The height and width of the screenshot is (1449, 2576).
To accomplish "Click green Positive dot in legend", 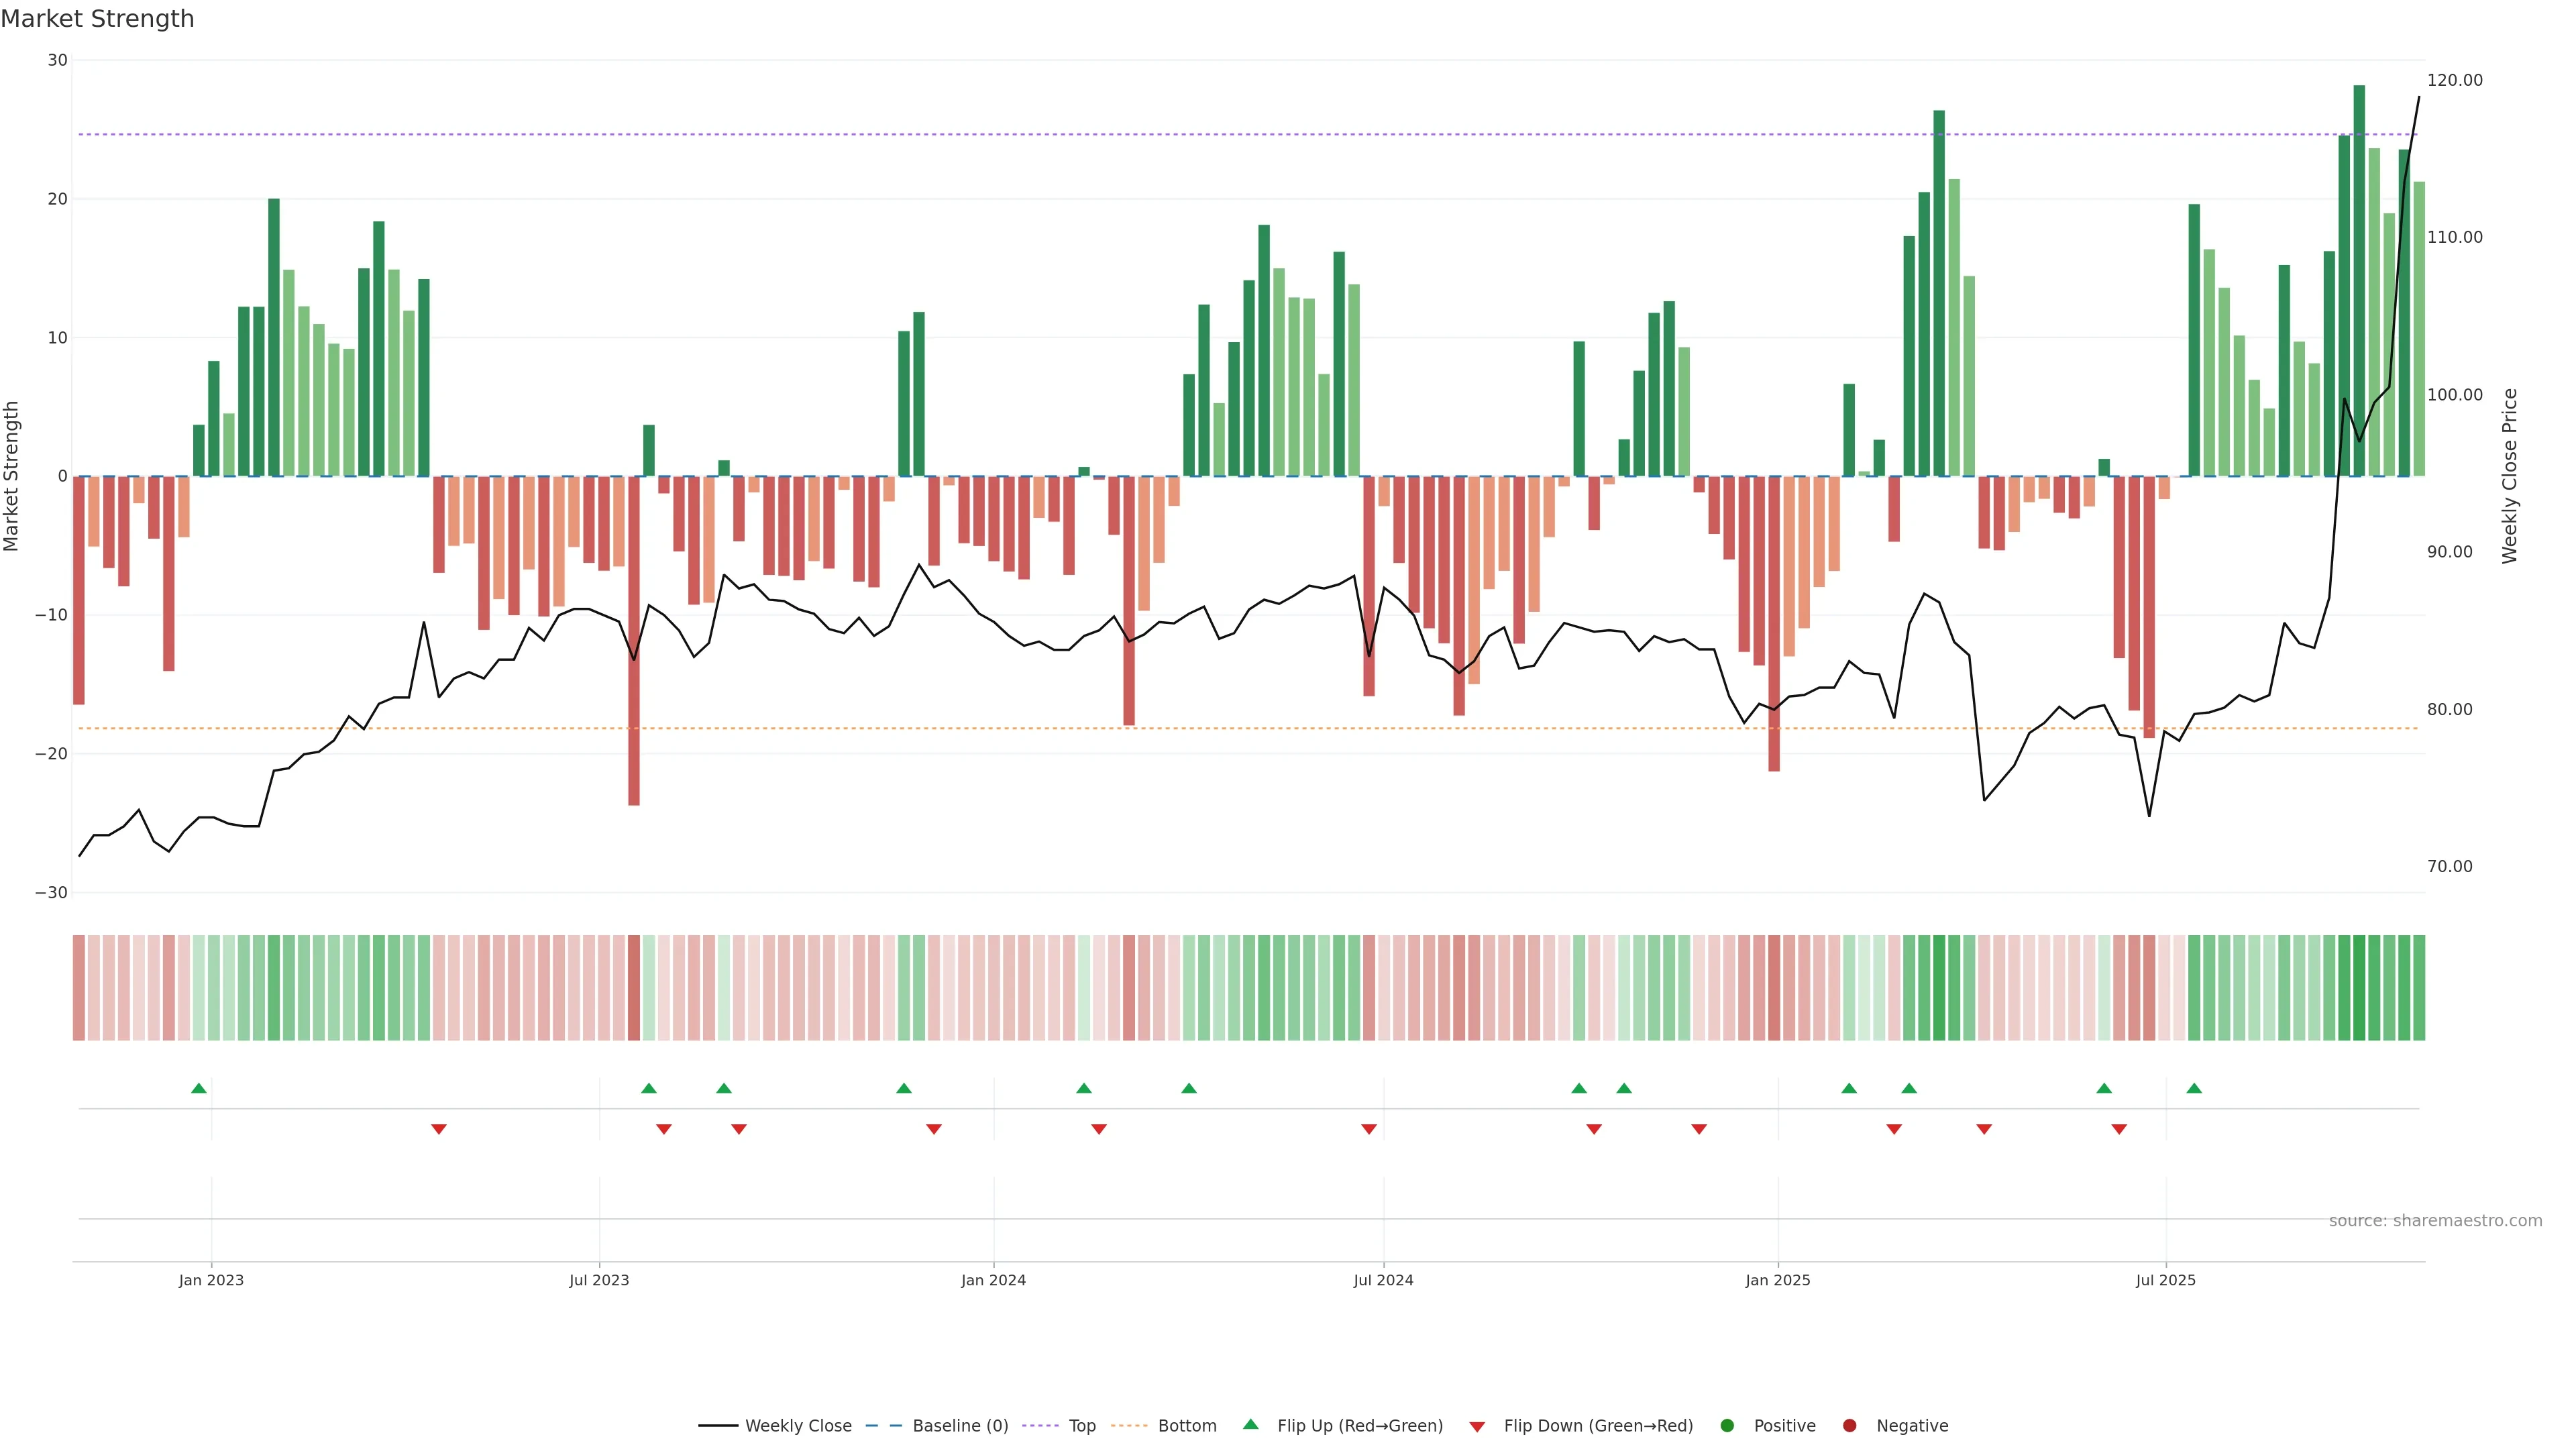I will [x=1727, y=1425].
